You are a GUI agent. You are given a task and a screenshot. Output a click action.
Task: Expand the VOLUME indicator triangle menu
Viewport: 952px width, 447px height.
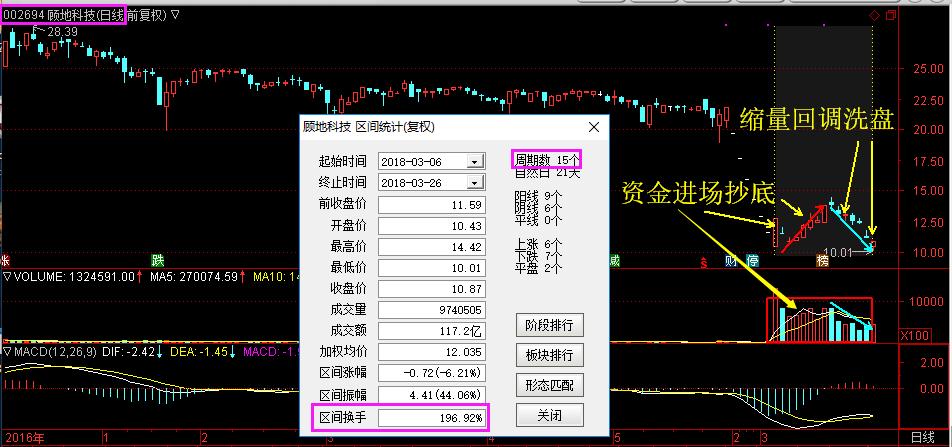pyautogui.click(x=7, y=277)
